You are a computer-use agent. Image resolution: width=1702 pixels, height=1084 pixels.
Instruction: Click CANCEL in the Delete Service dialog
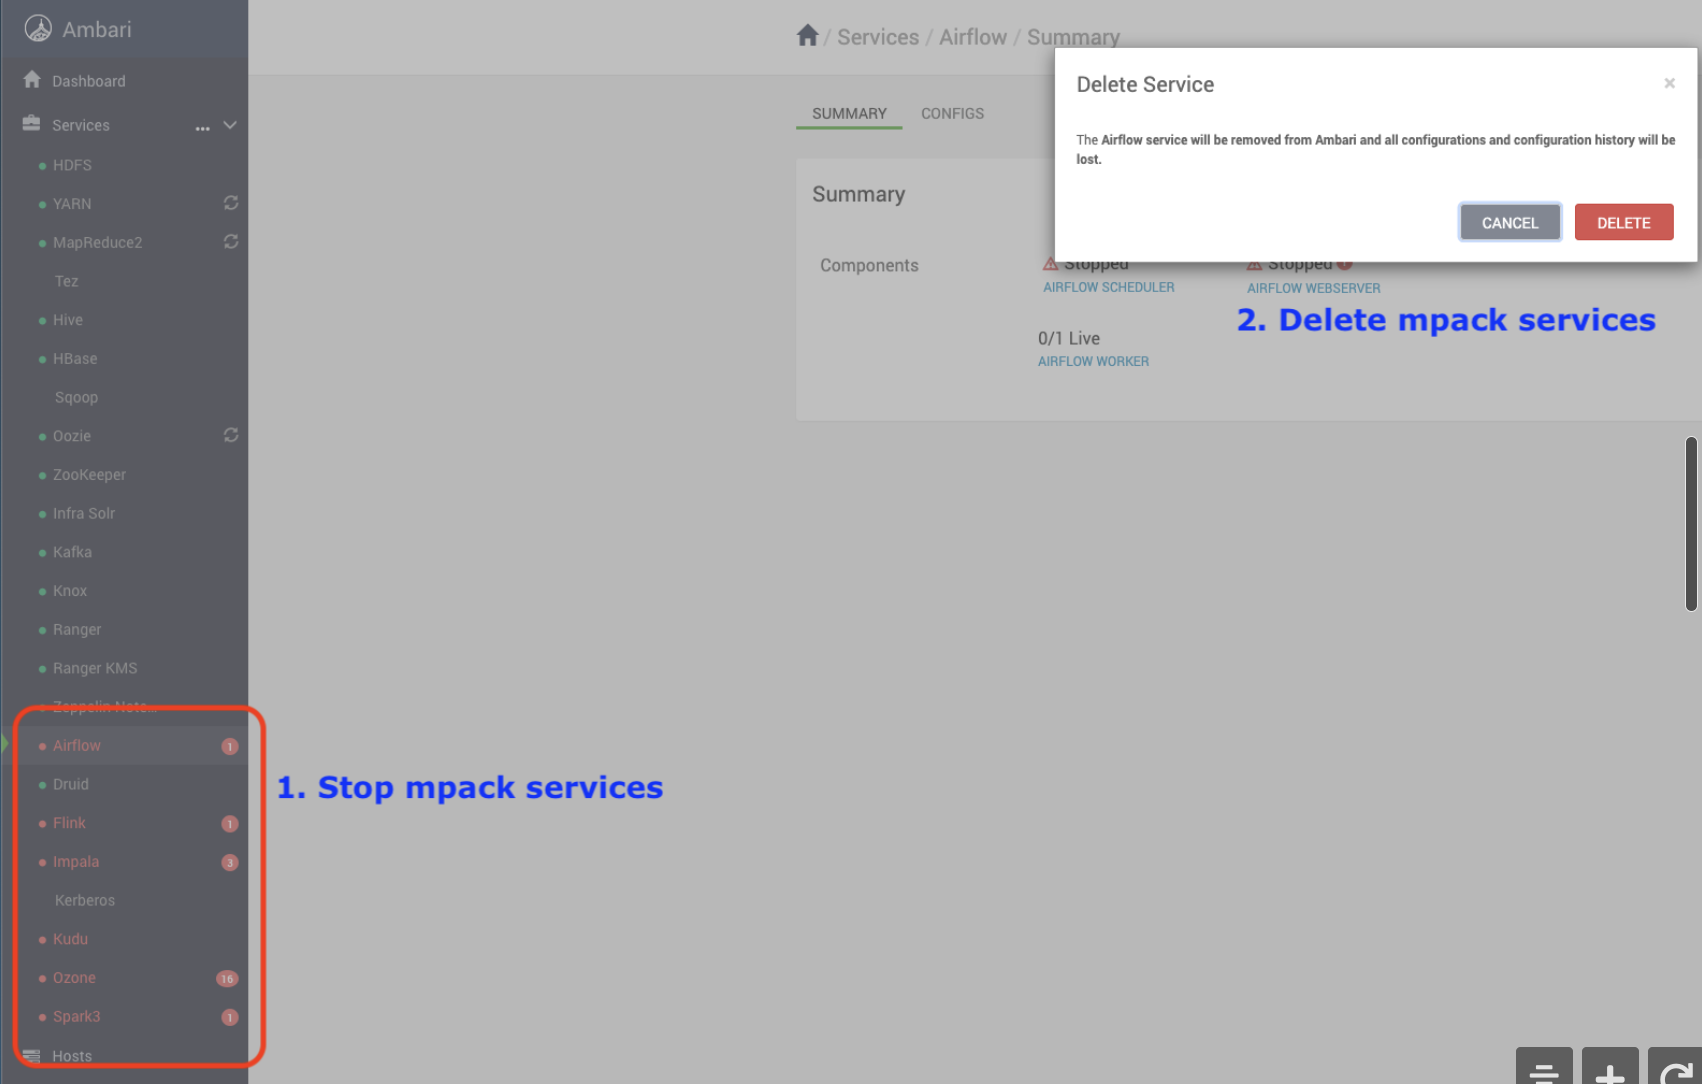coord(1510,222)
